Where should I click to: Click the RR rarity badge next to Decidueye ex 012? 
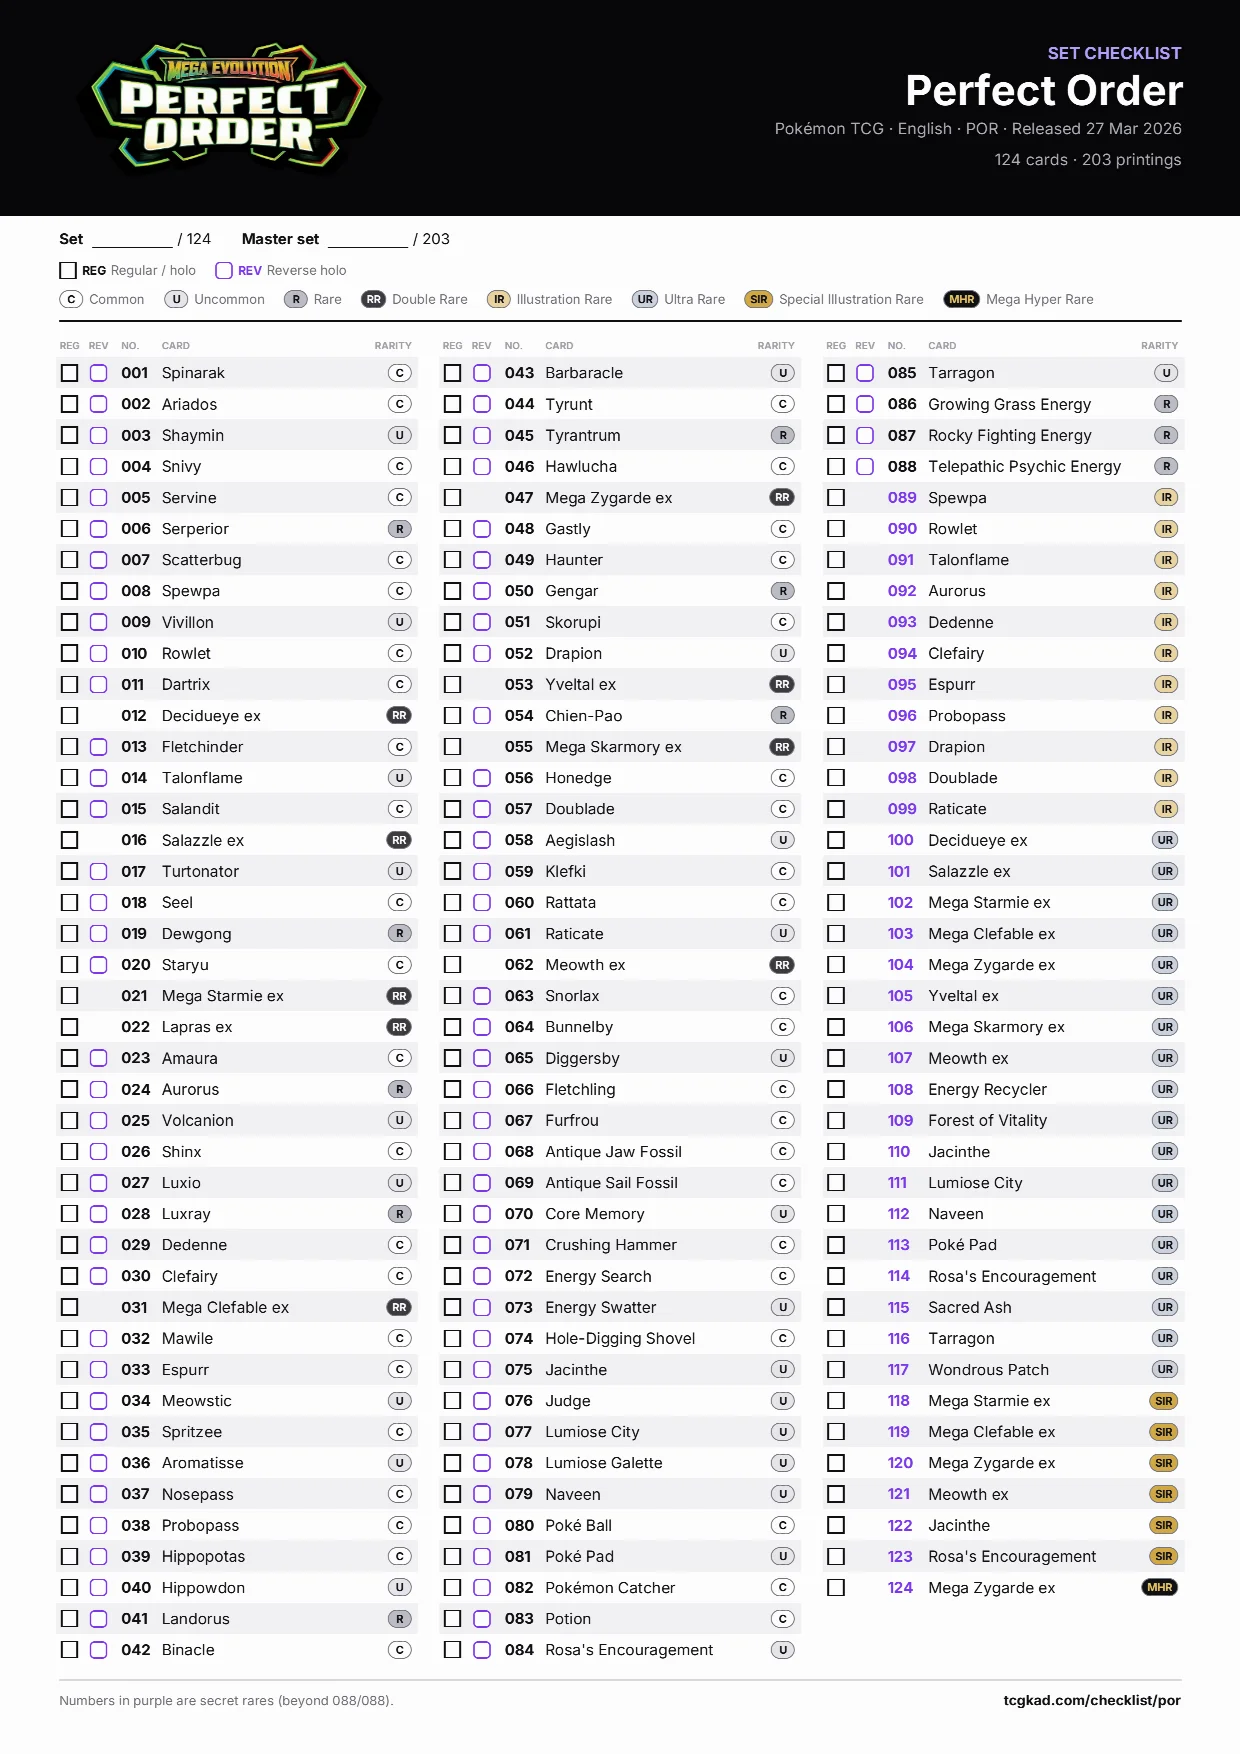tap(399, 715)
